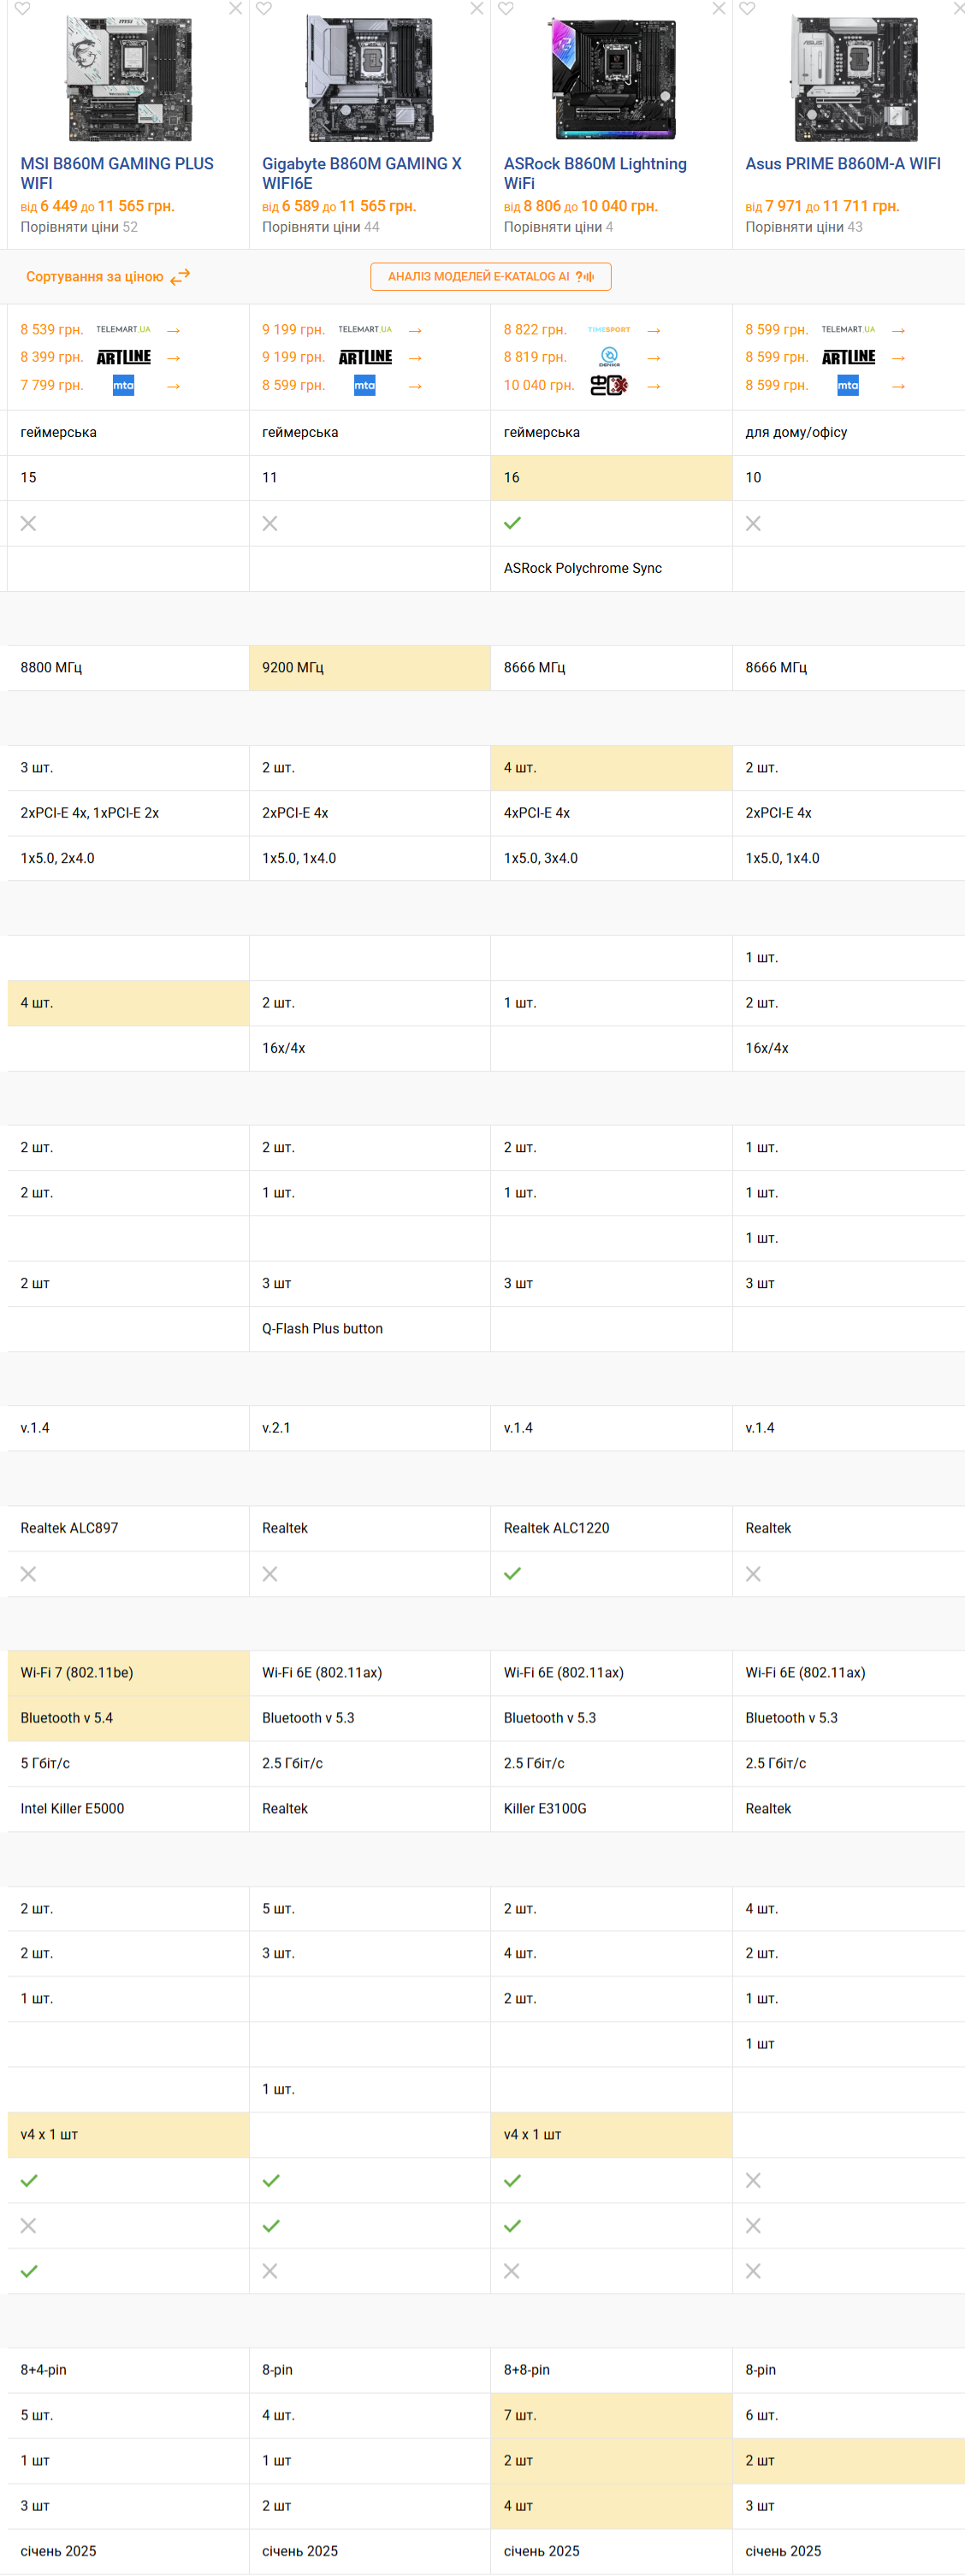Click the sort arrows icon beside Сортування за ціною
Viewport: 965px width, 2576px height.
180,277
